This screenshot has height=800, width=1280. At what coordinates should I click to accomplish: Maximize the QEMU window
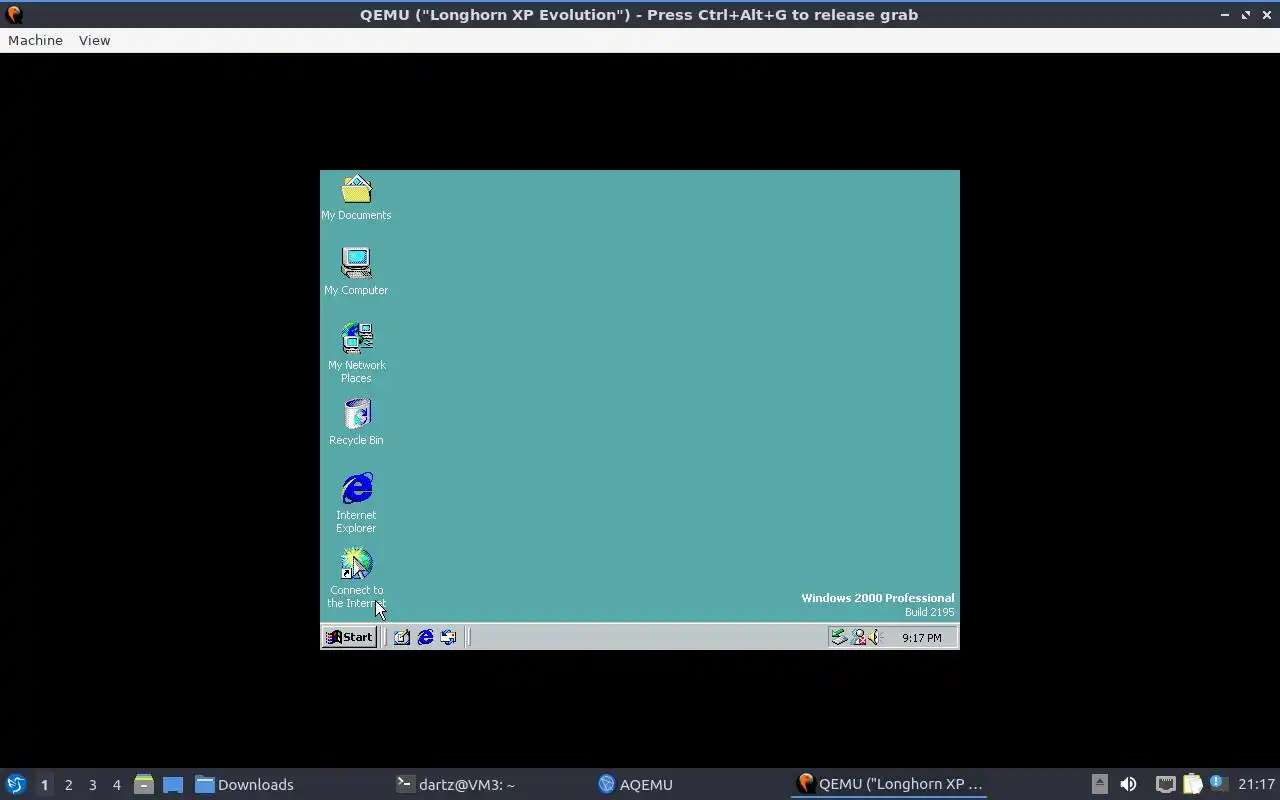pos(1246,15)
